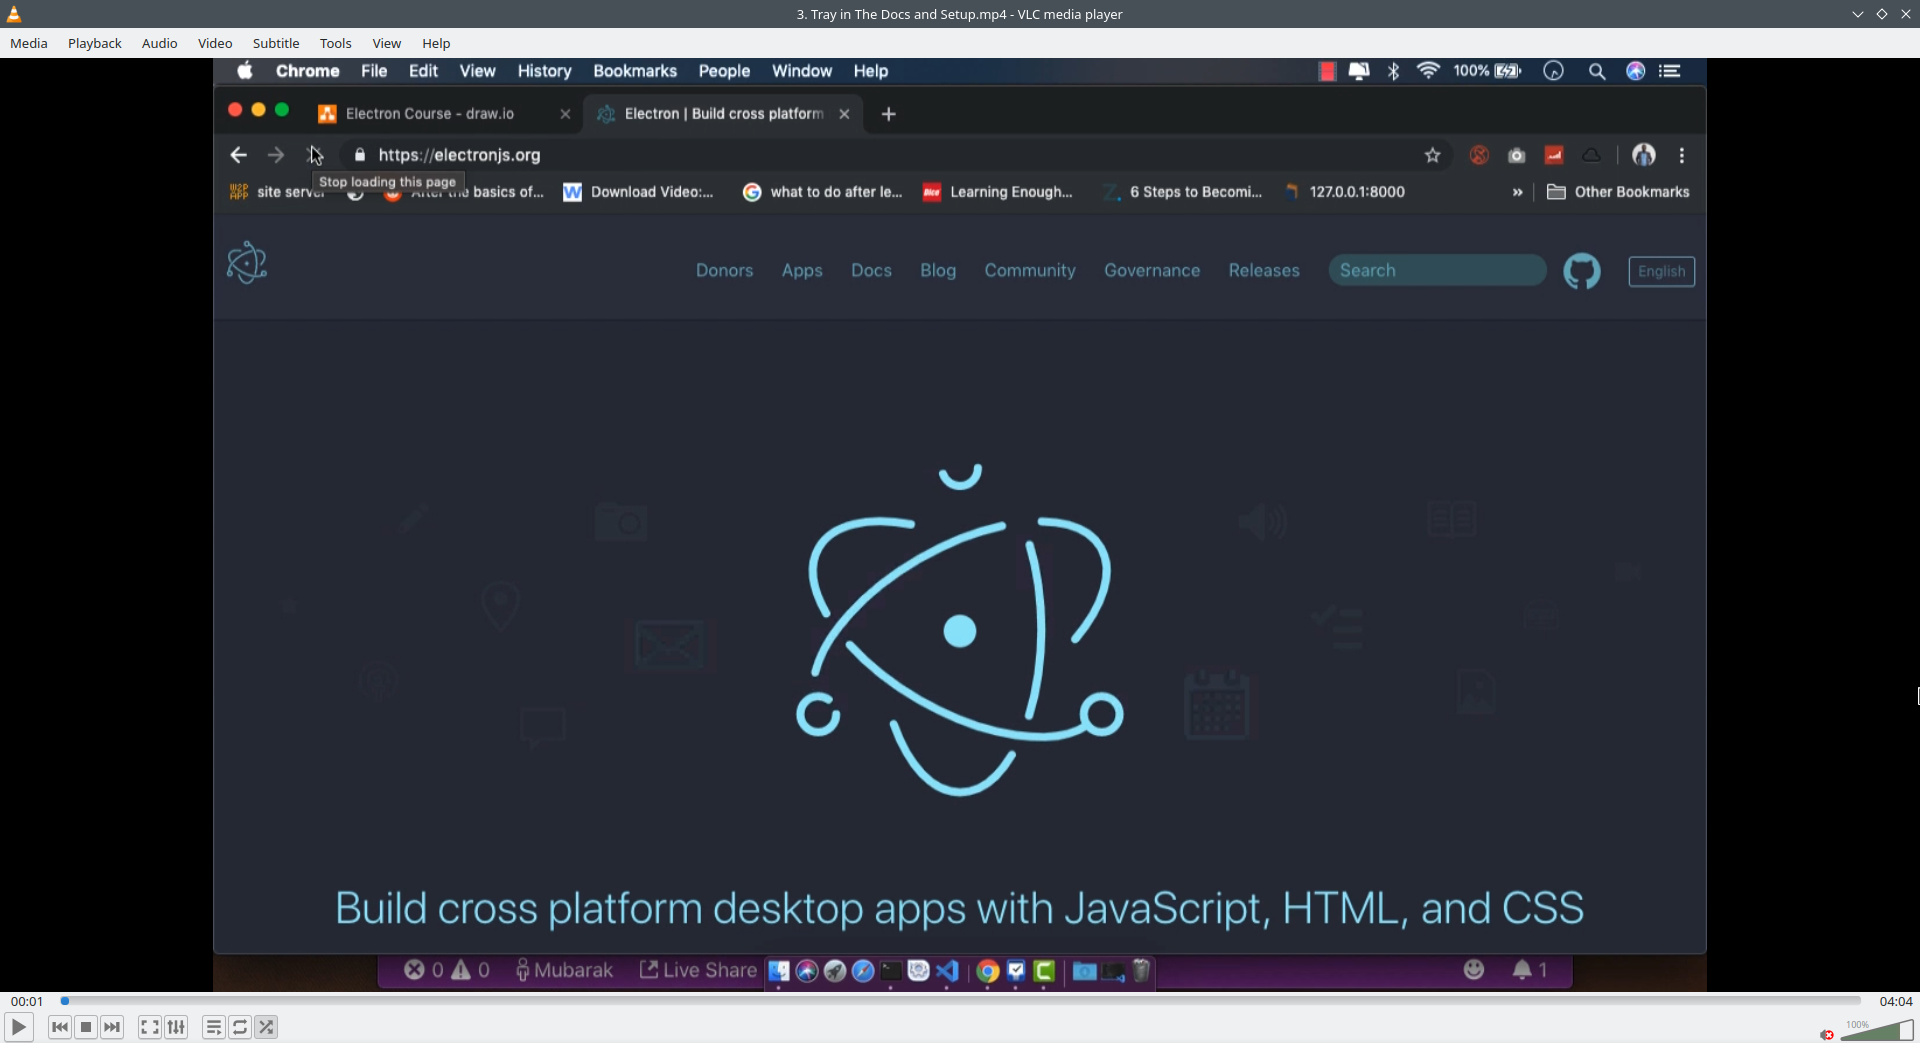Click the Visual Studio Code dock icon

947,971
